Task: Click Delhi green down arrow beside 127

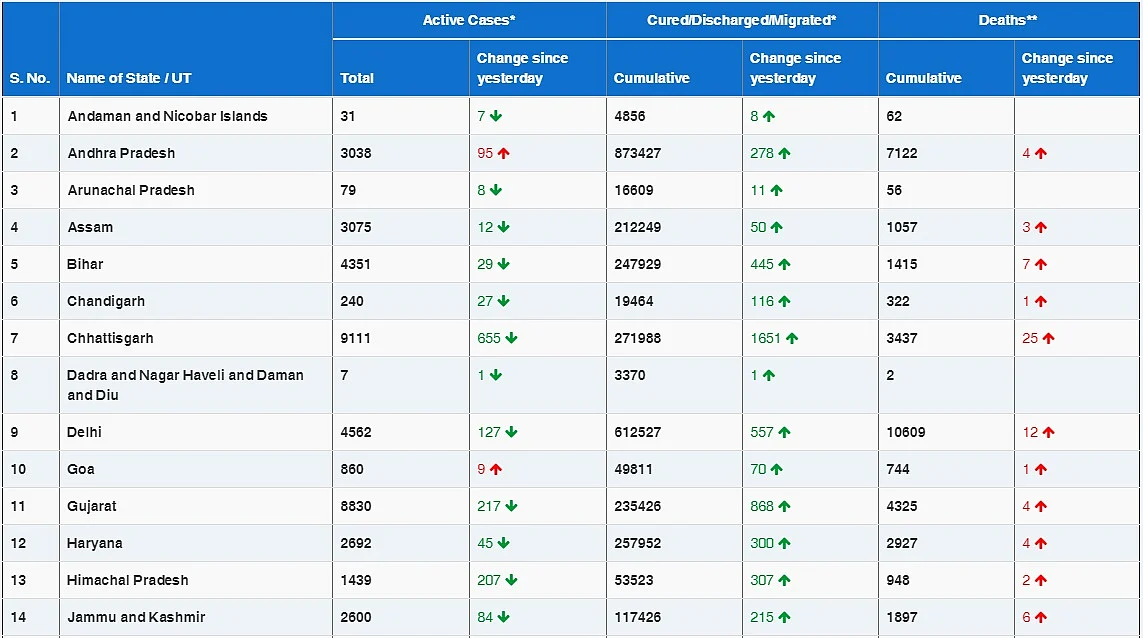Action: (x=511, y=432)
